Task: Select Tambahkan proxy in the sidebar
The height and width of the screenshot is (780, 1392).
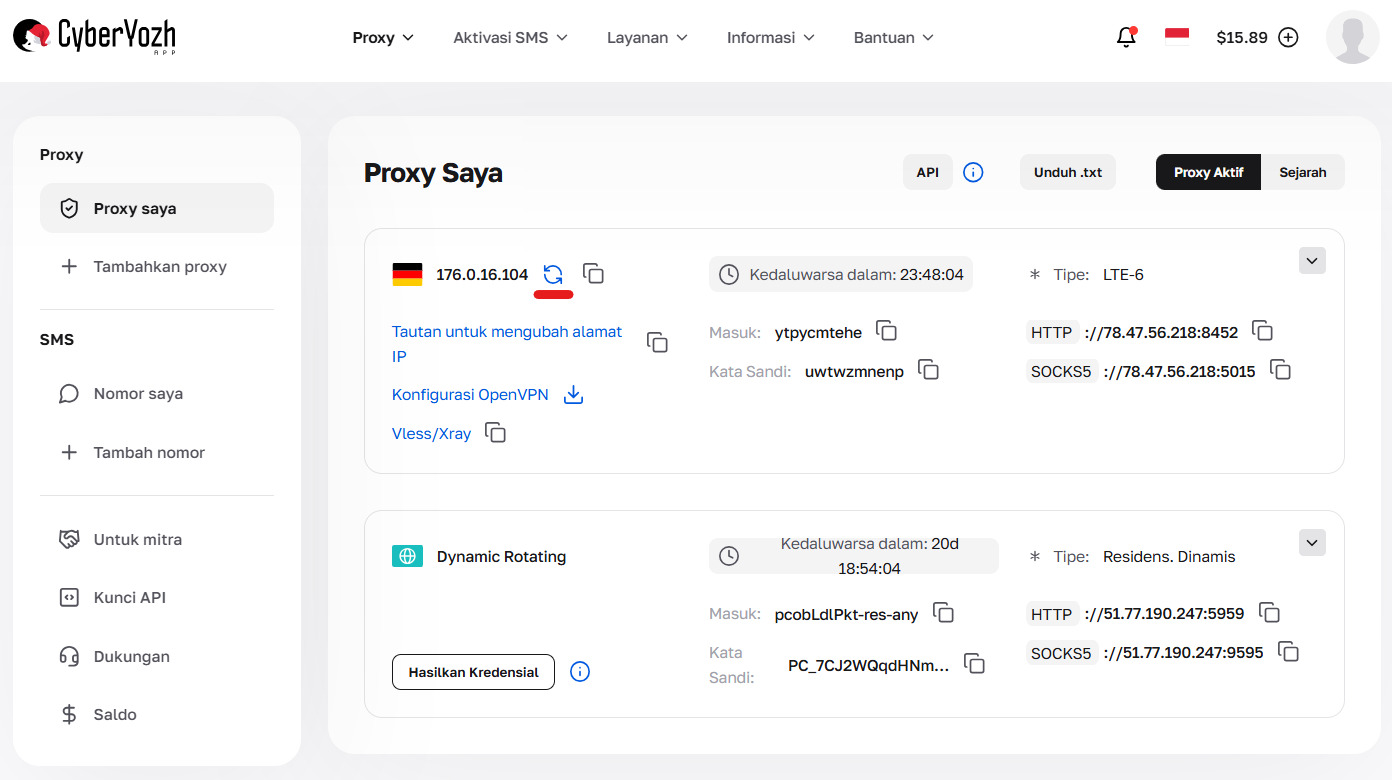Action: pyautogui.click(x=160, y=266)
